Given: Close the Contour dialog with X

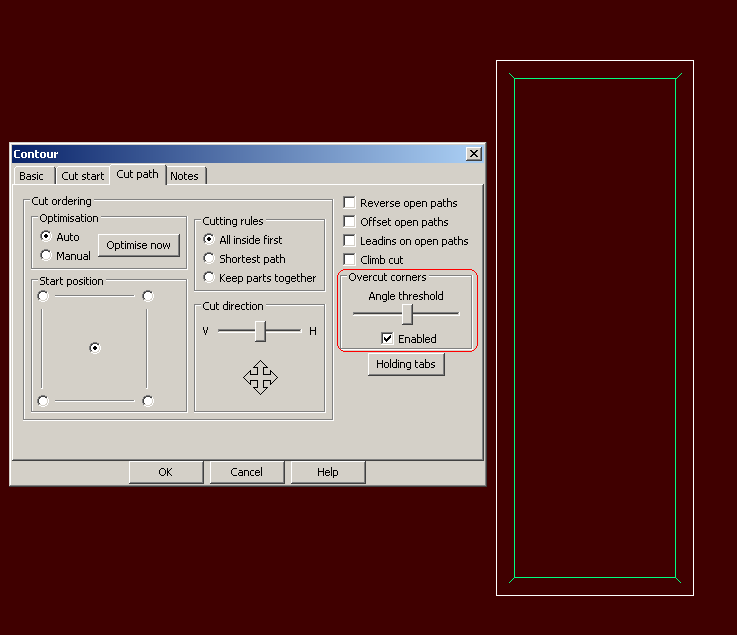Looking at the screenshot, I should coord(474,154).
